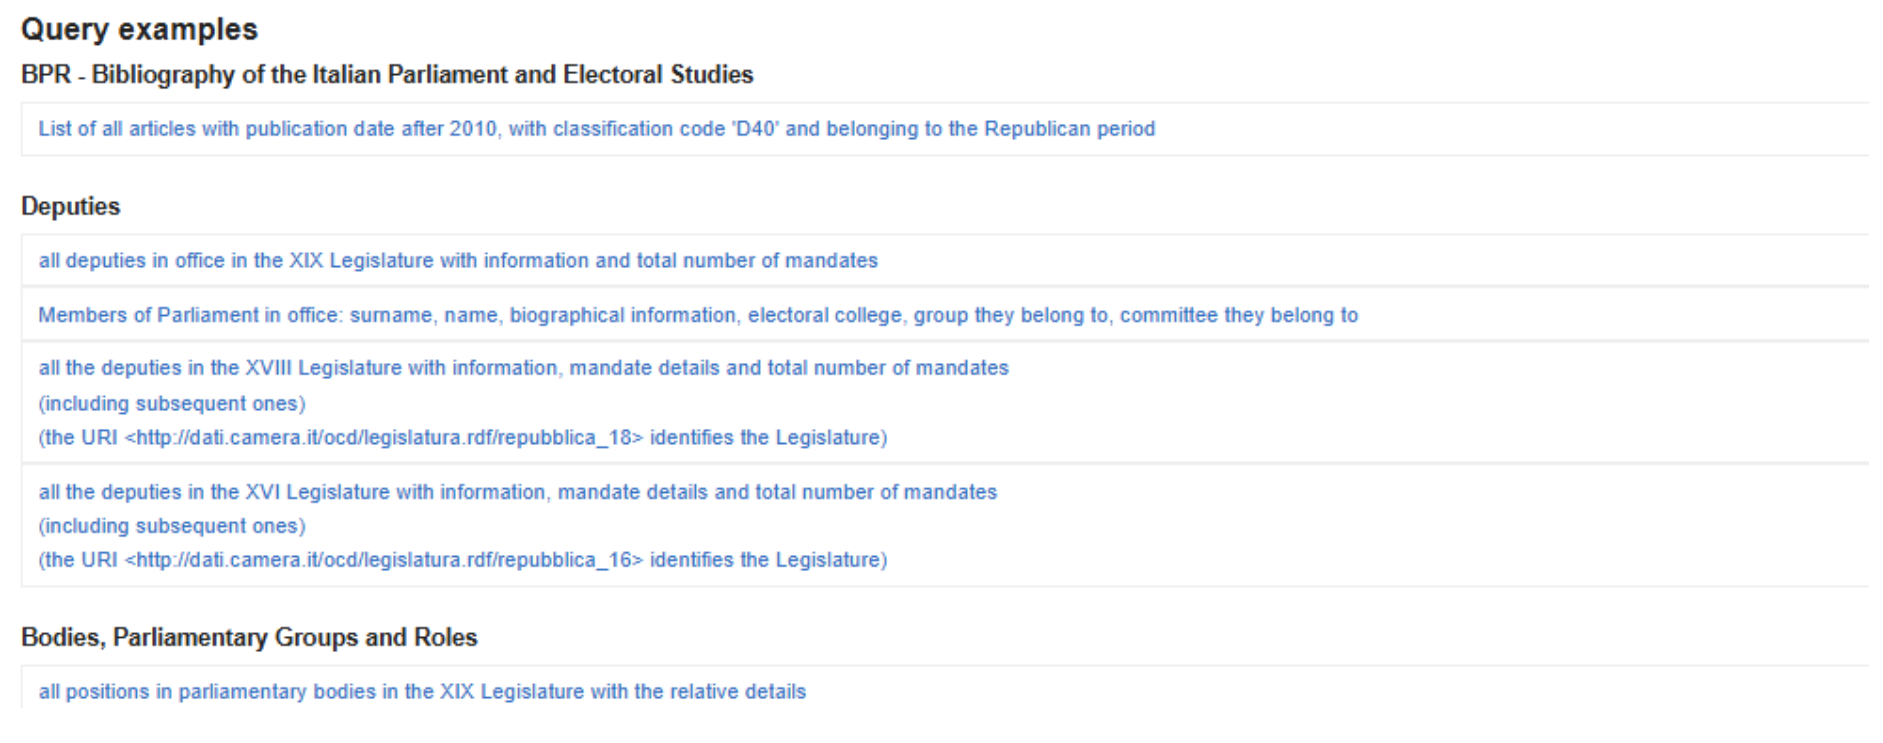Click 'Republican period' words in articles link

tap(1069, 129)
